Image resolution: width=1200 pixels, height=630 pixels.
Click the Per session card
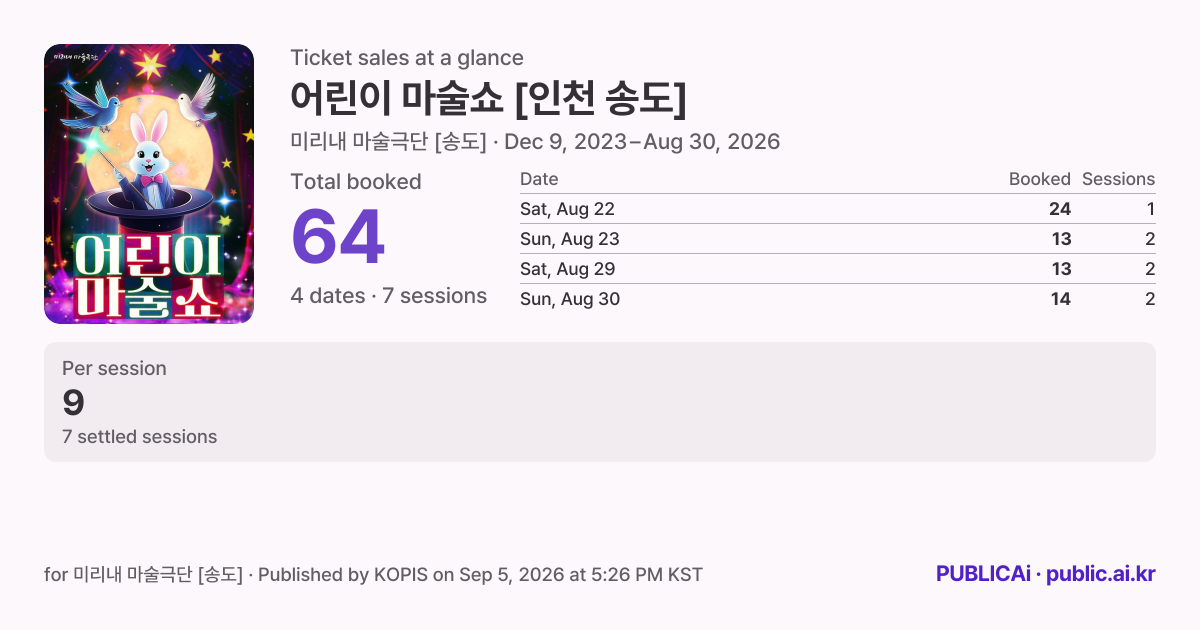coord(600,402)
